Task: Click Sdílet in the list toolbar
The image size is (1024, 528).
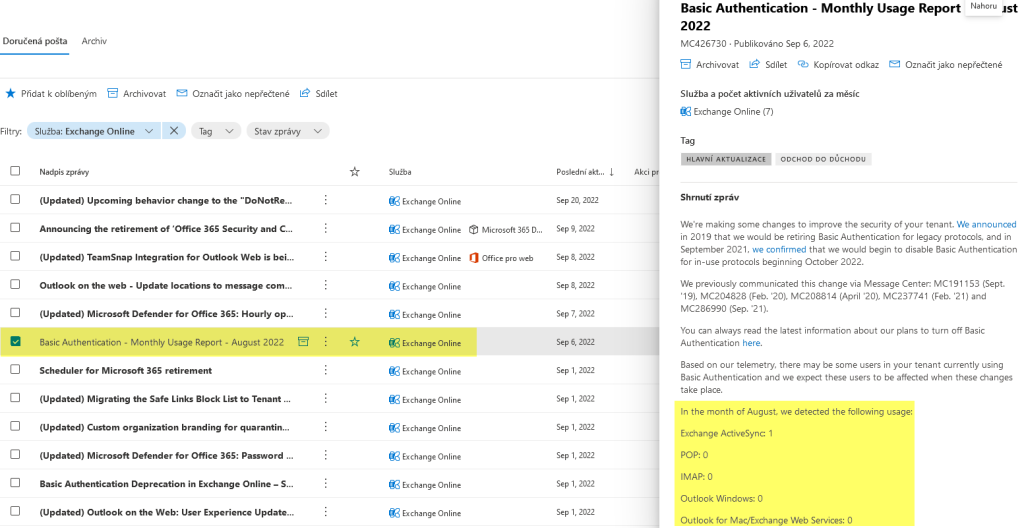Action: click(x=318, y=93)
